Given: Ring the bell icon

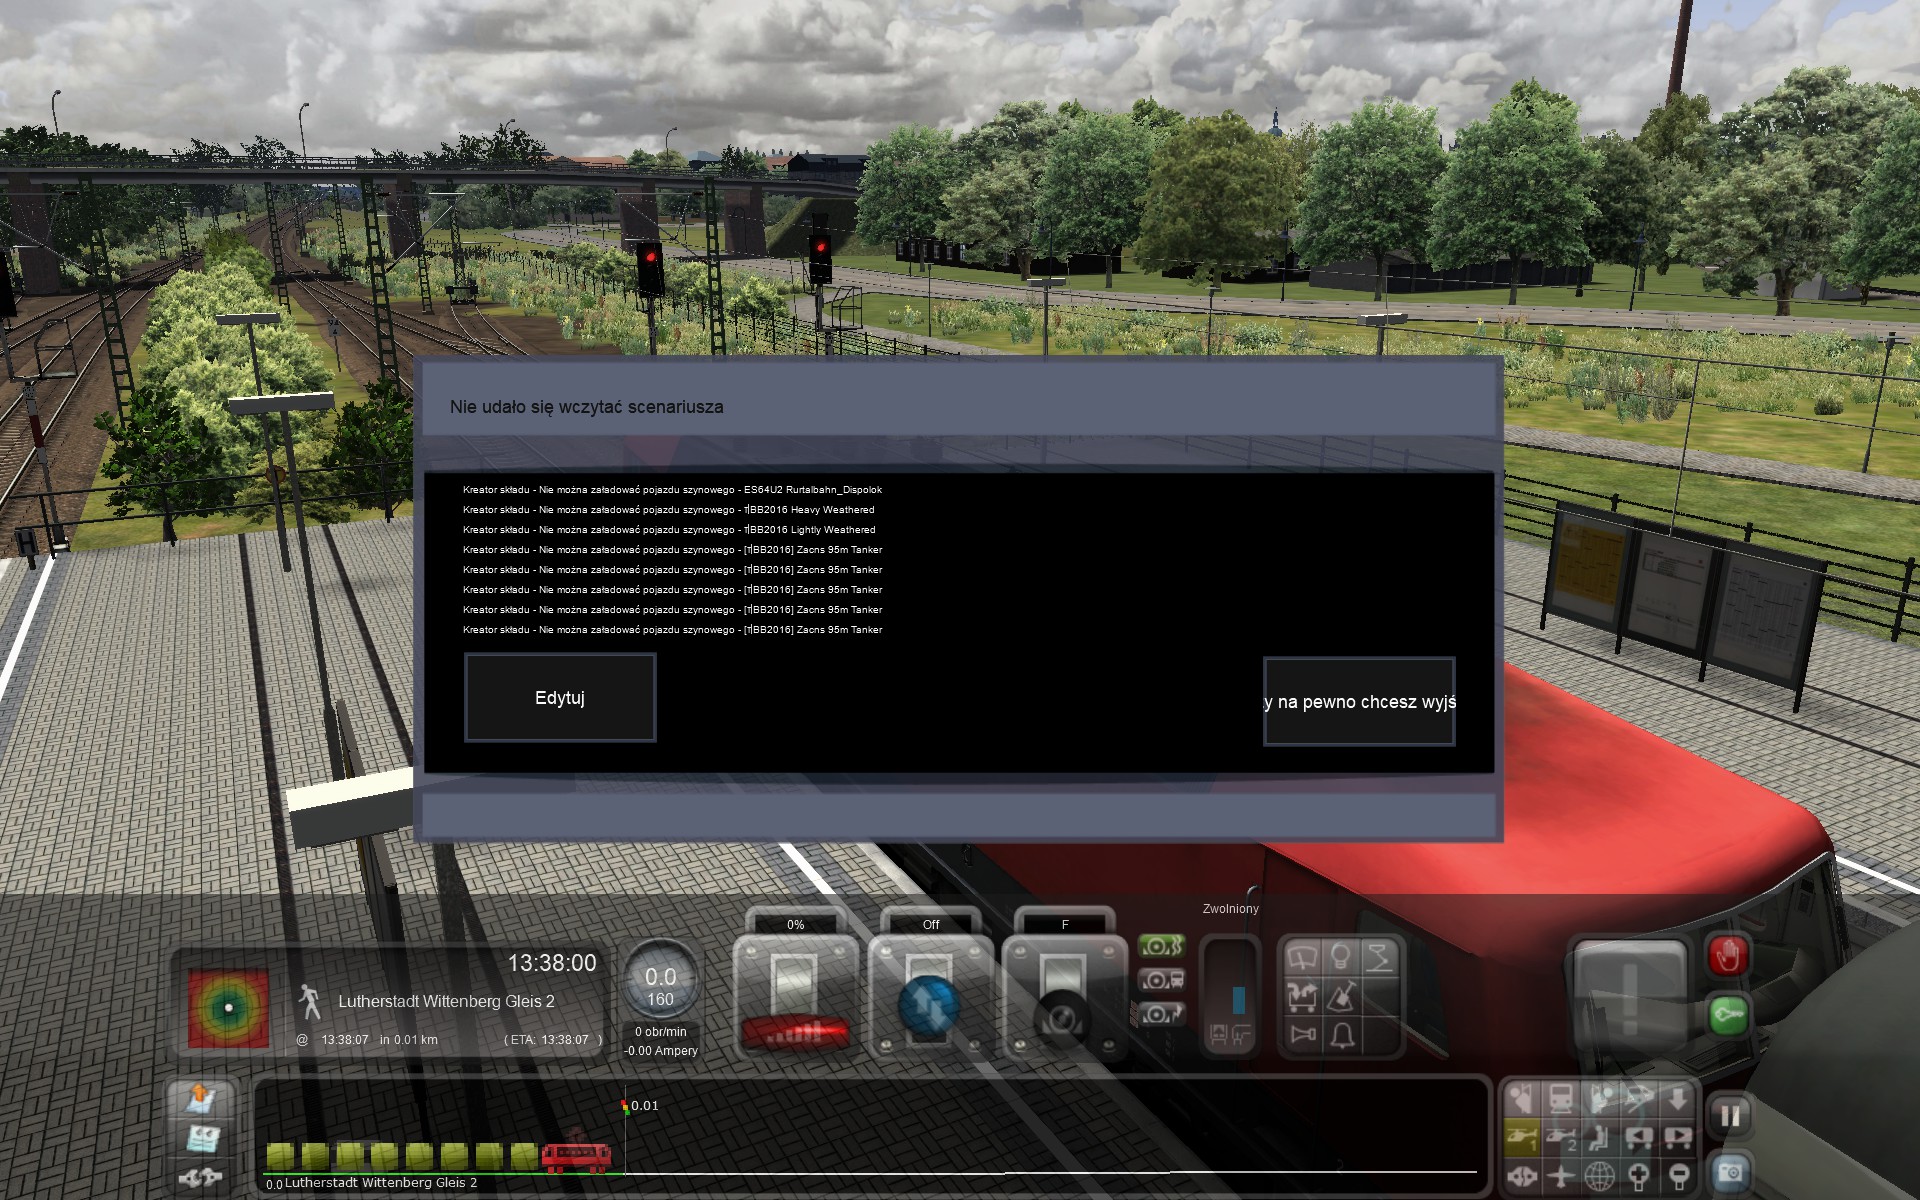Looking at the screenshot, I should point(1342,1034).
